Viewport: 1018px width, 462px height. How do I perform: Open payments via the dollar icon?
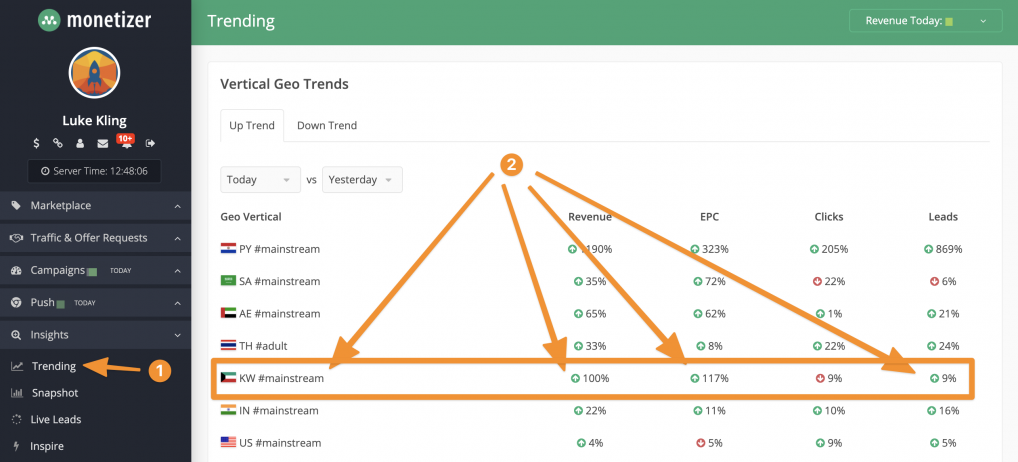pos(36,143)
